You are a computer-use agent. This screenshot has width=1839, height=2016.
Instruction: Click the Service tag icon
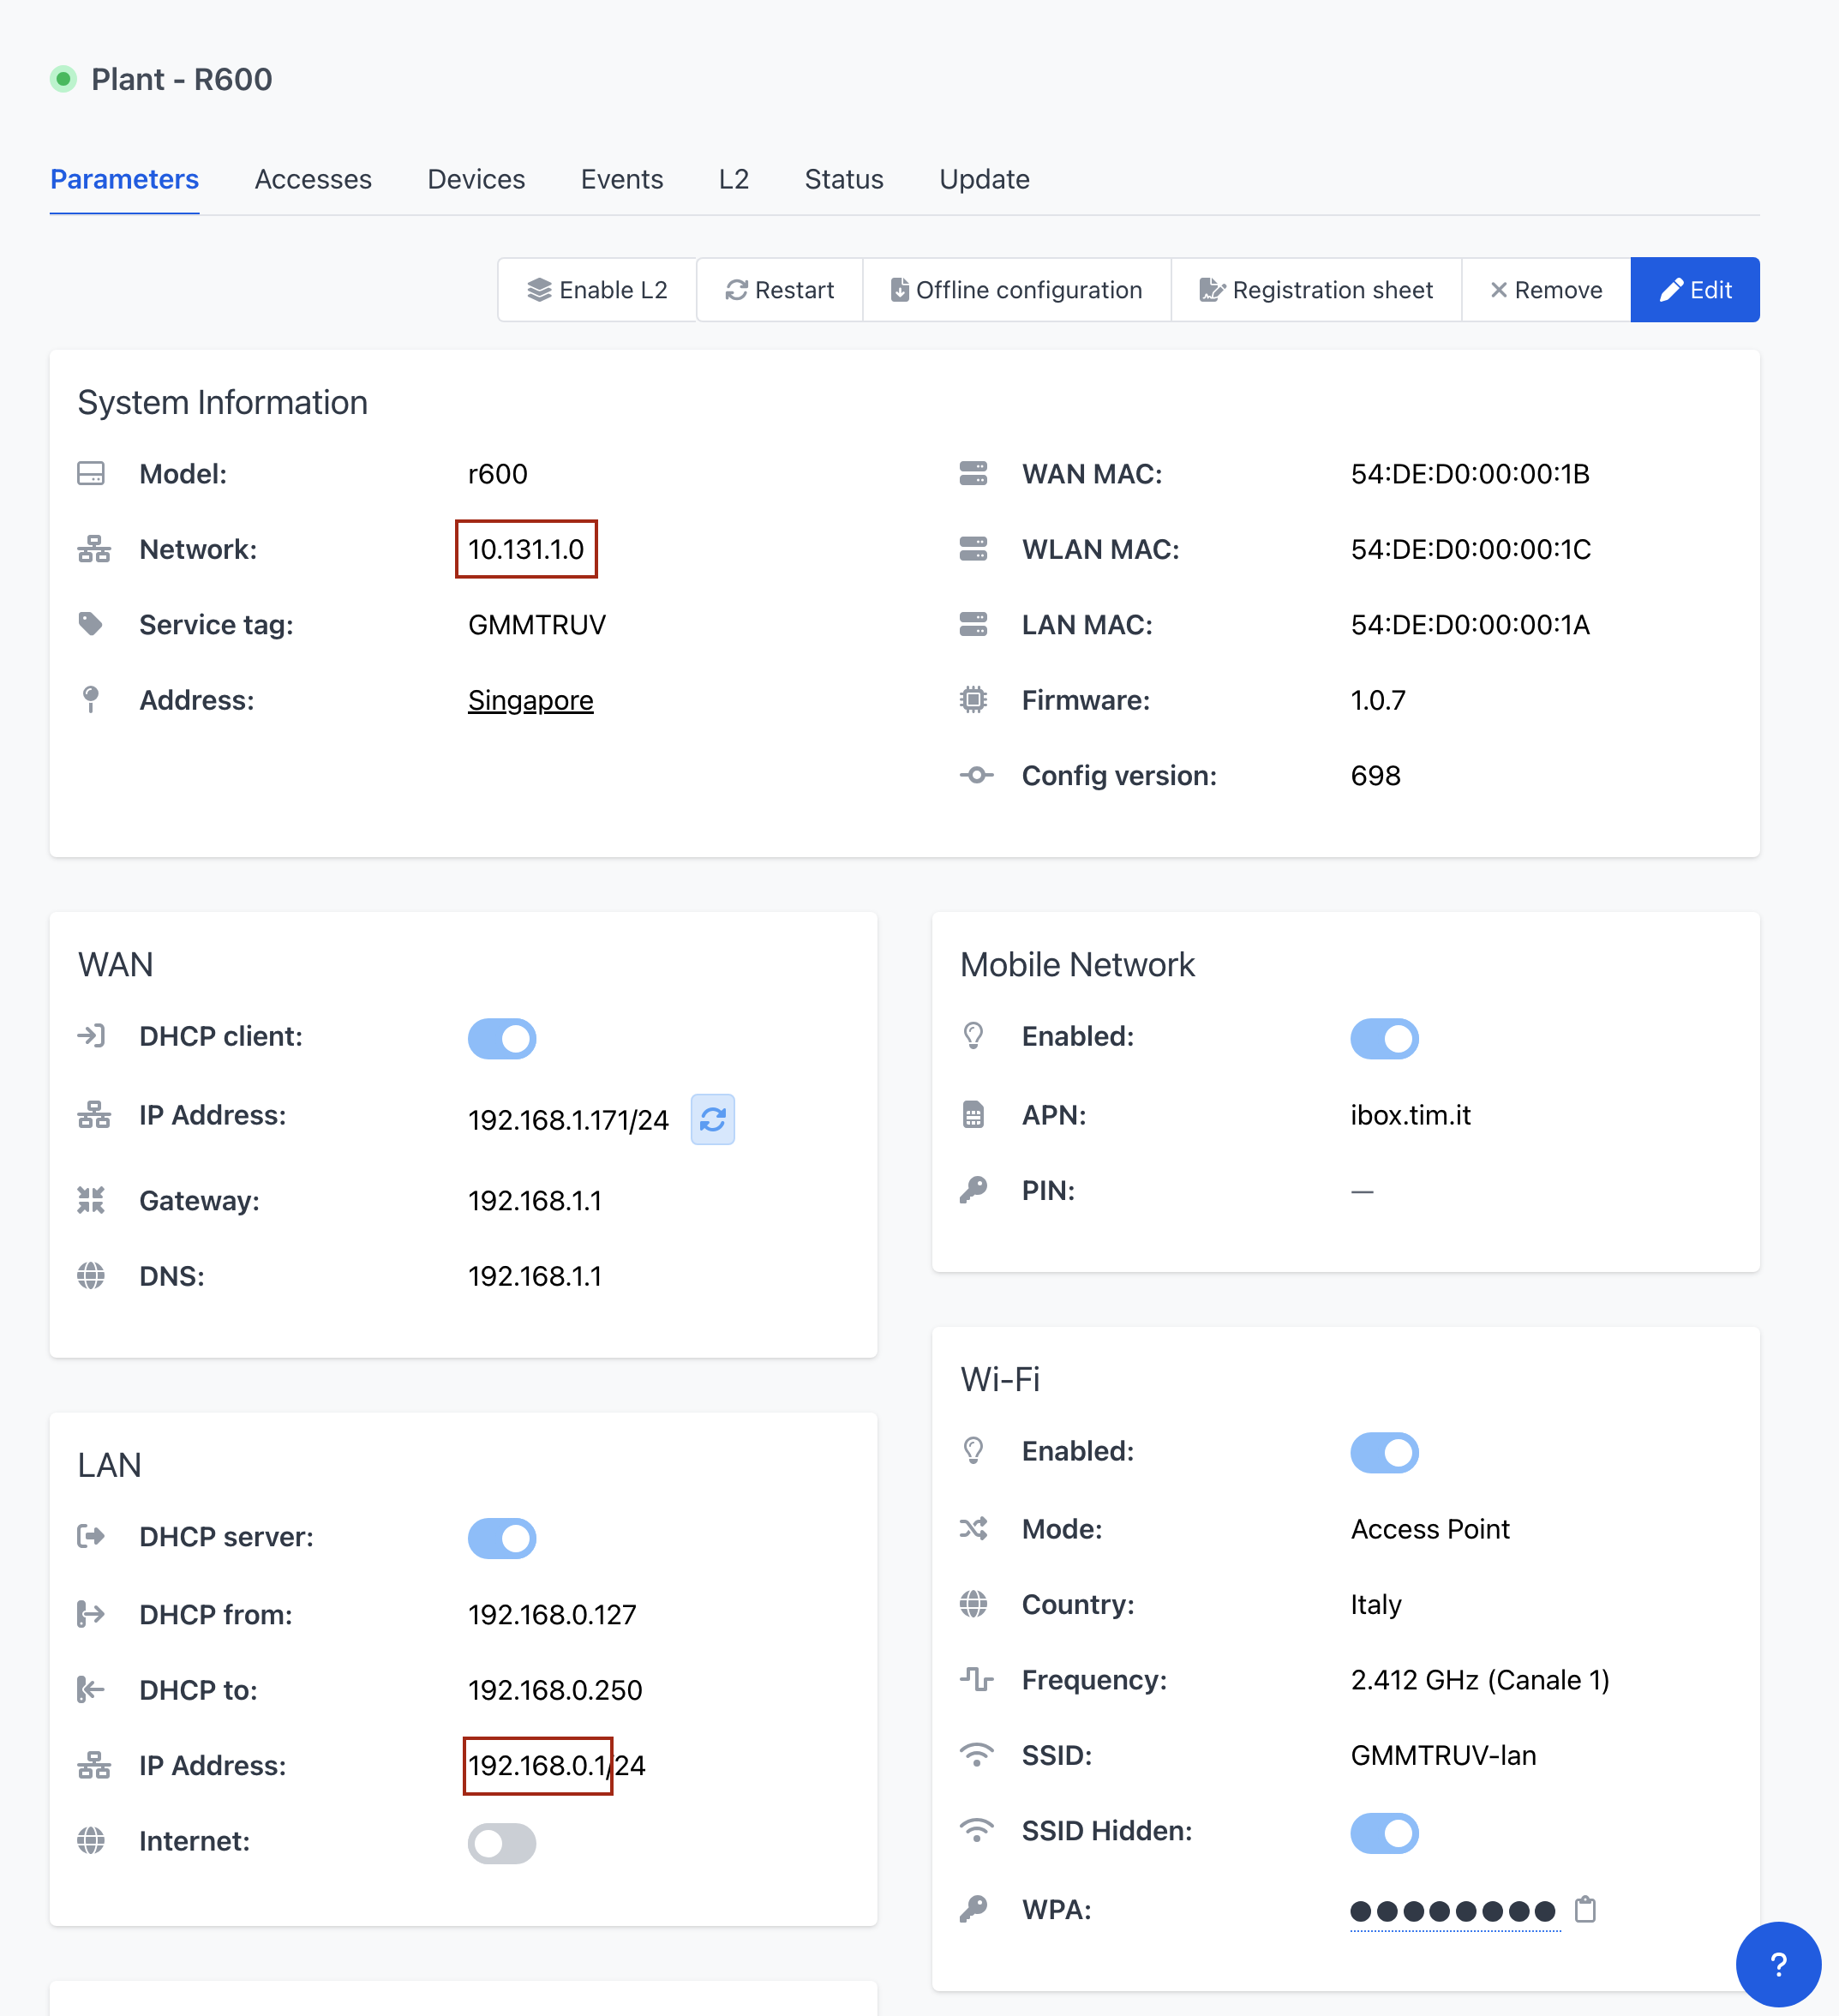click(91, 624)
